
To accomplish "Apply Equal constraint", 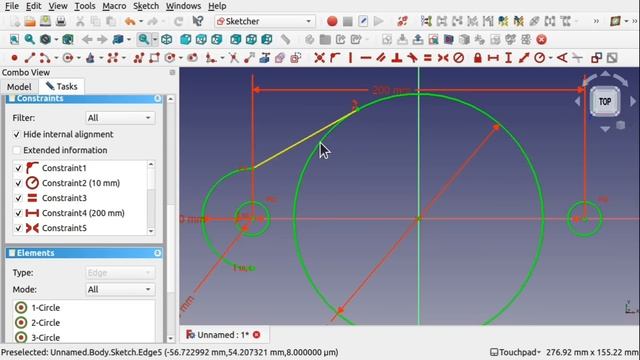I will point(427,58).
